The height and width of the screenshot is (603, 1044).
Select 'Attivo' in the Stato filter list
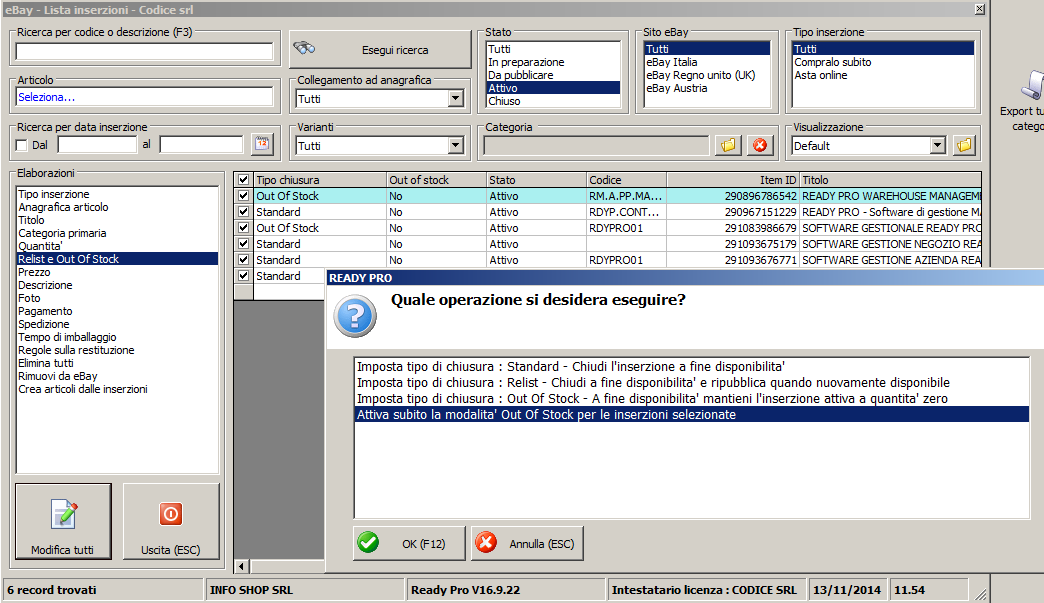(553, 88)
